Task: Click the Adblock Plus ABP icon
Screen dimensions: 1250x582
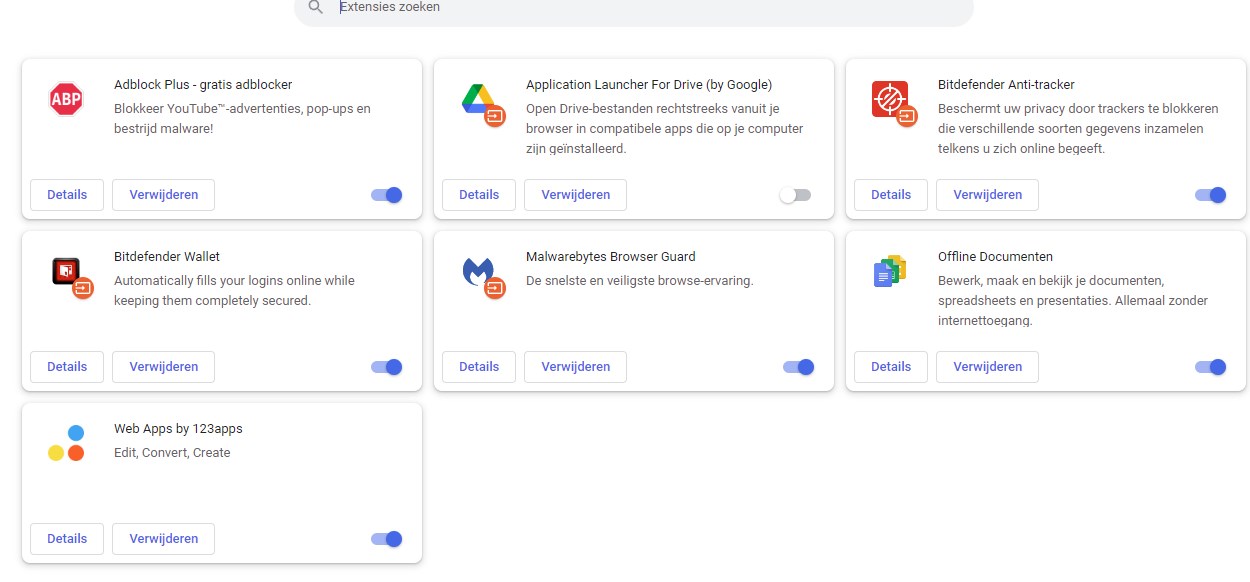Action: 66,99
